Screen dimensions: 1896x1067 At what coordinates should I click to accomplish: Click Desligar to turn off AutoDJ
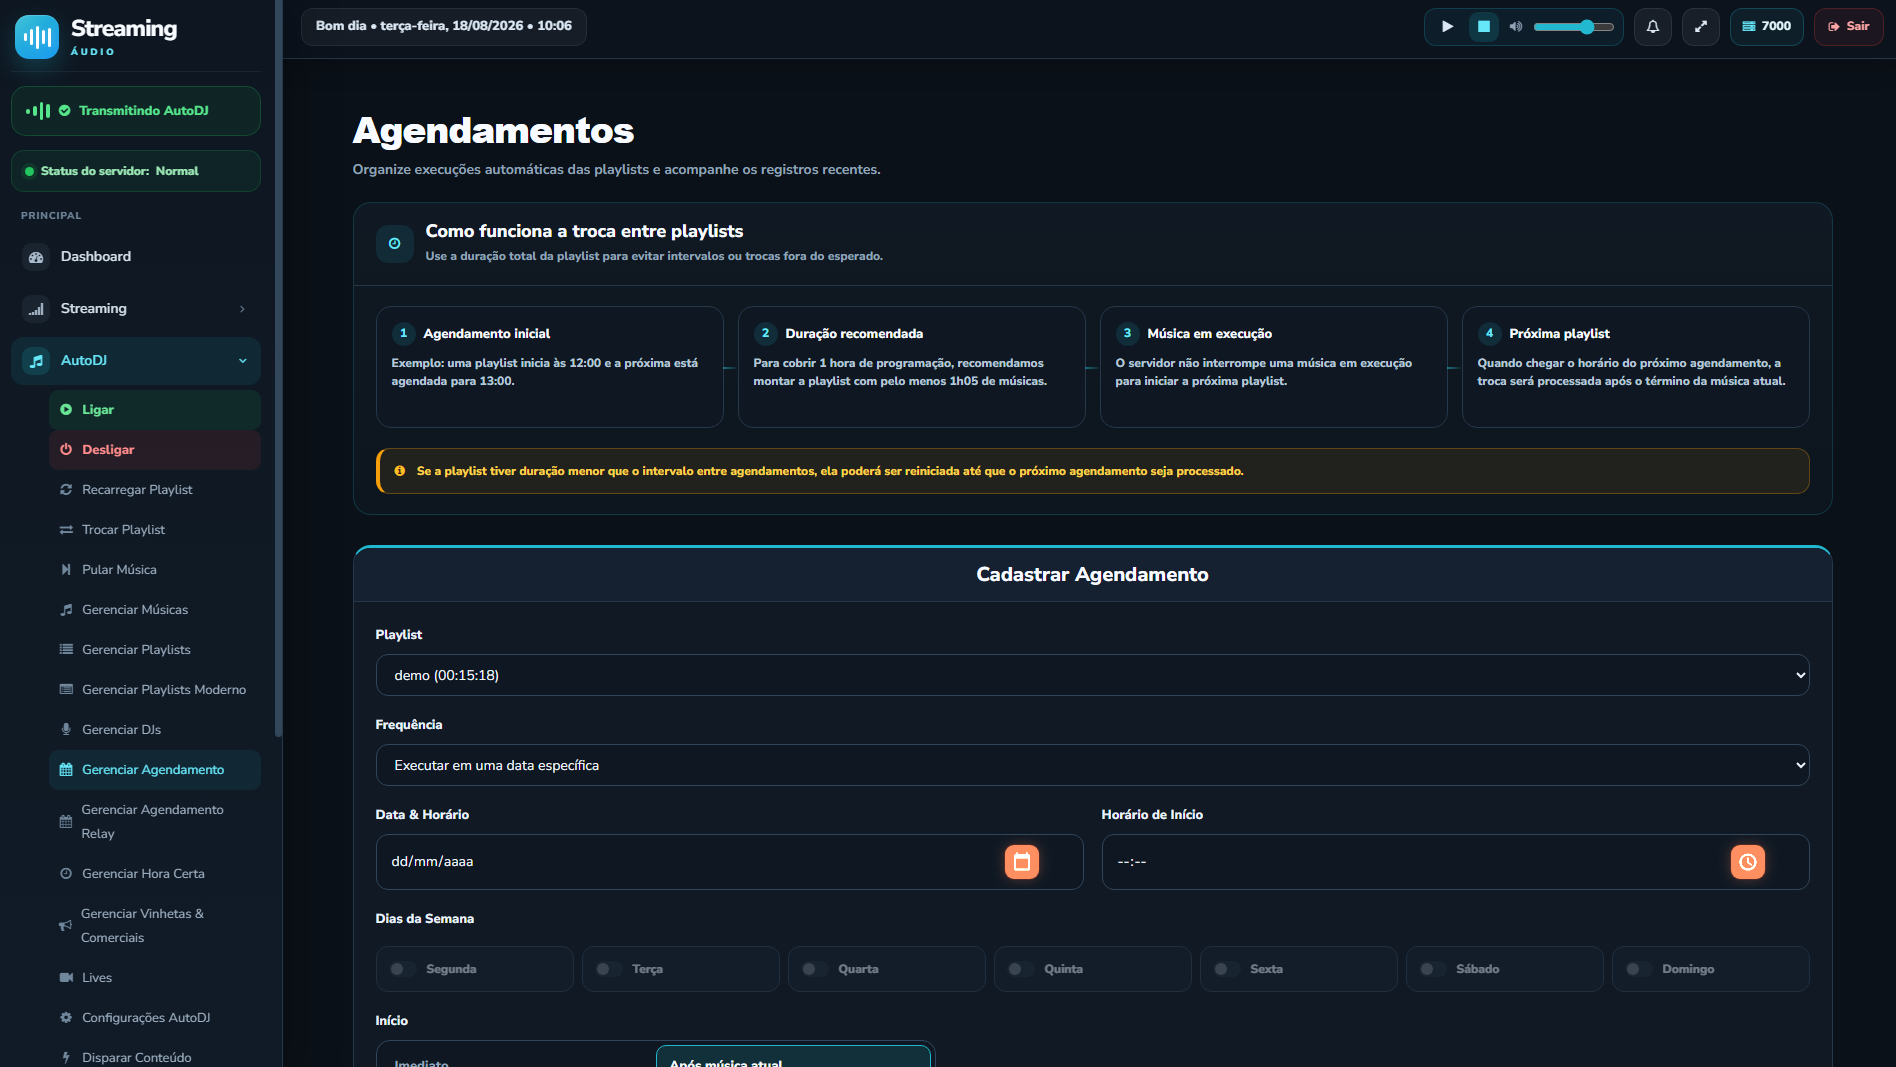[155, 450]
